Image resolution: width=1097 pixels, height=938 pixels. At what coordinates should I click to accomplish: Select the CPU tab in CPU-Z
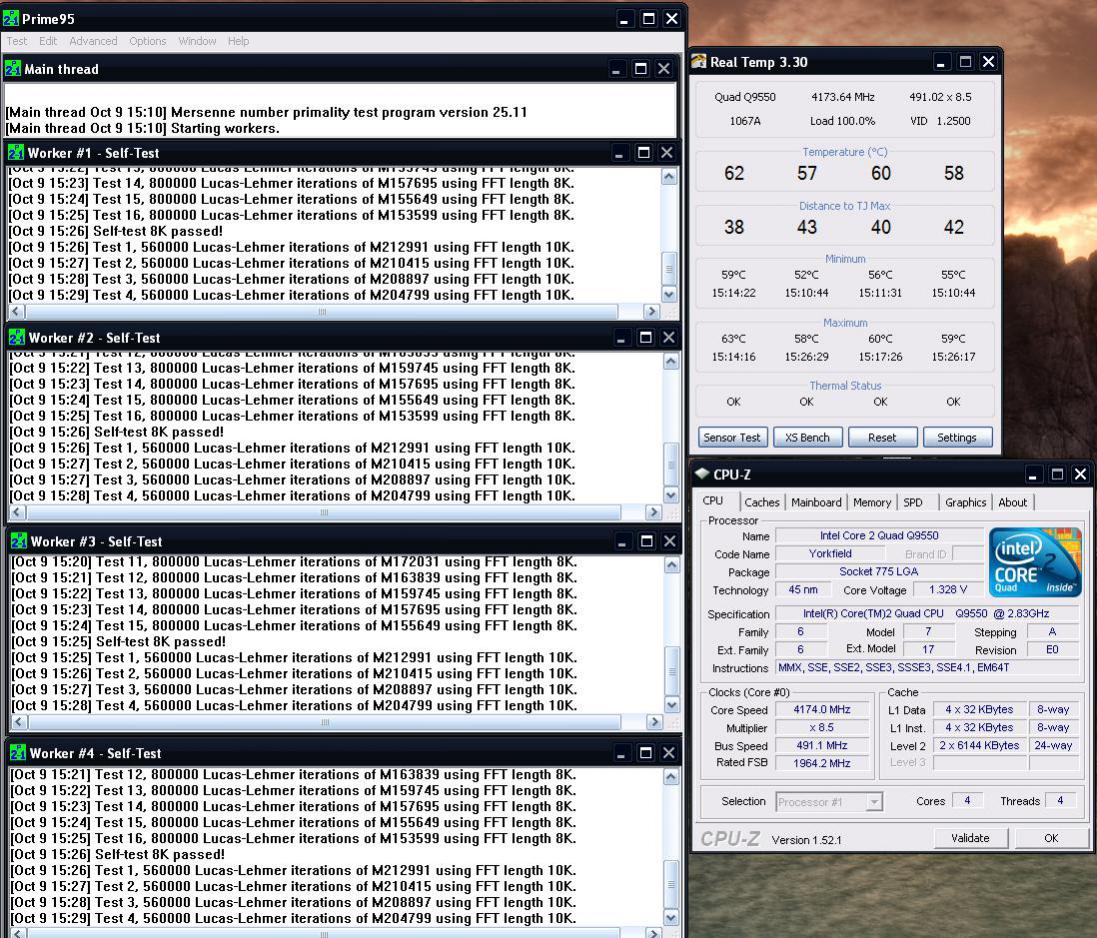point(716,501)
